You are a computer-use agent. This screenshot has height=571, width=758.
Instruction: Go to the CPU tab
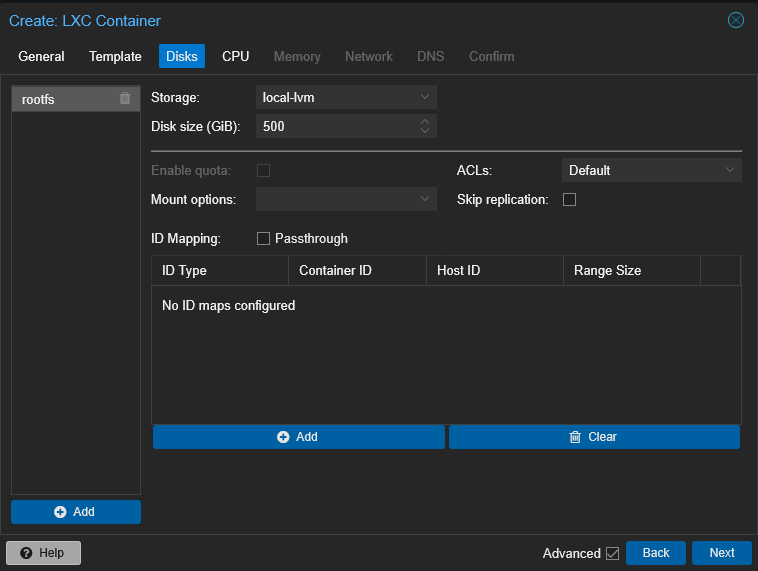point(235,57)
